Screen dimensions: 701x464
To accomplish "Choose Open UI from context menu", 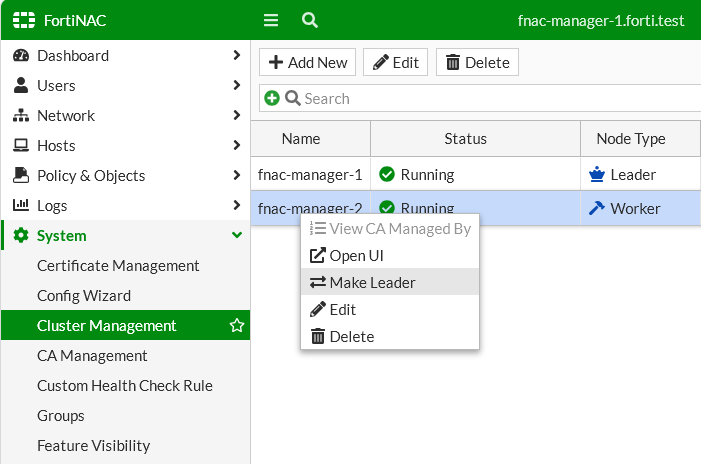I will (x=390, y=255).
